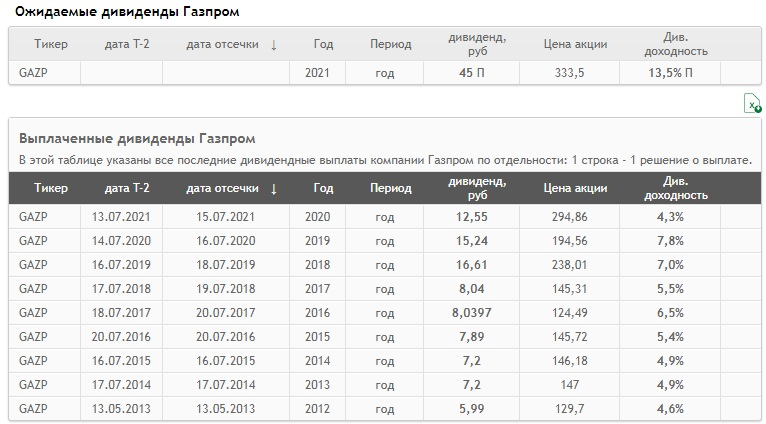Select the share price 294,86

tap(570, 217)
